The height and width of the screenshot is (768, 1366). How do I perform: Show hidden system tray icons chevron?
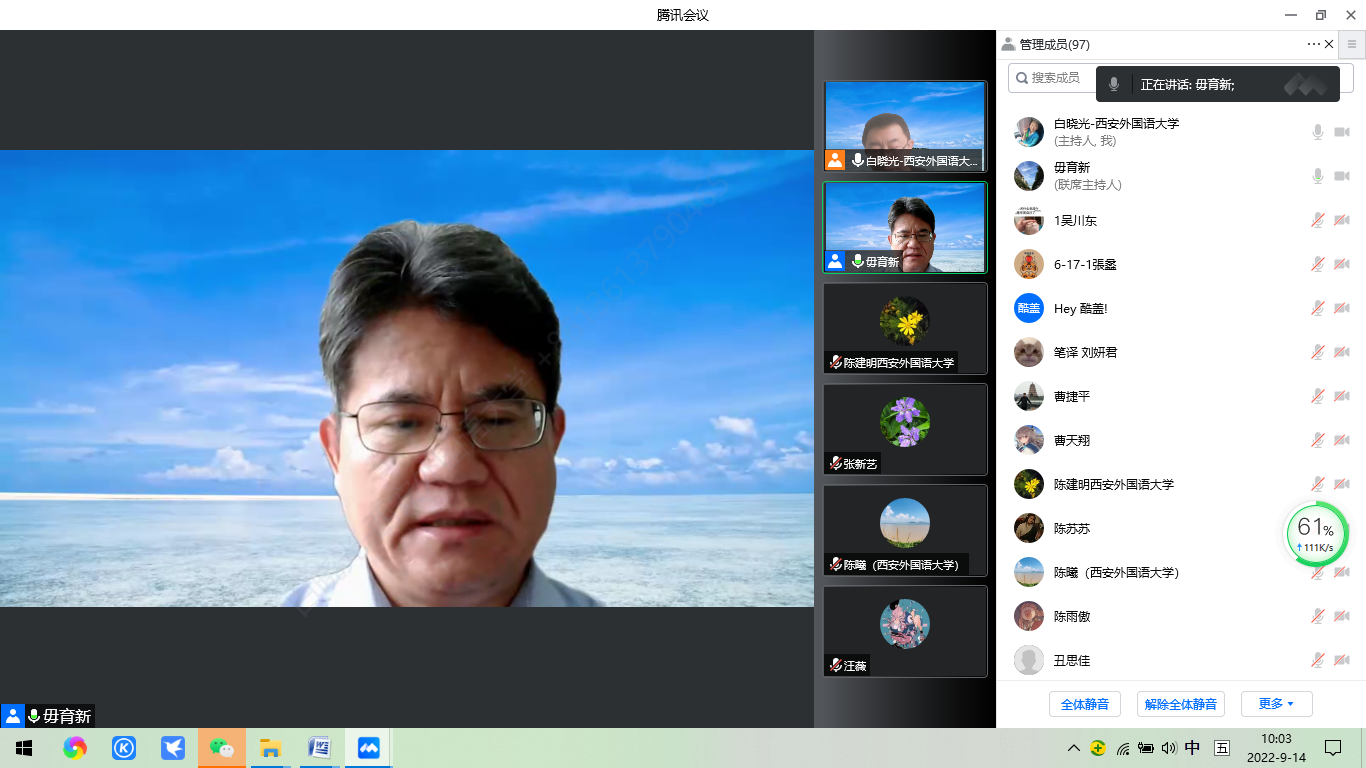pos(1074,748)
